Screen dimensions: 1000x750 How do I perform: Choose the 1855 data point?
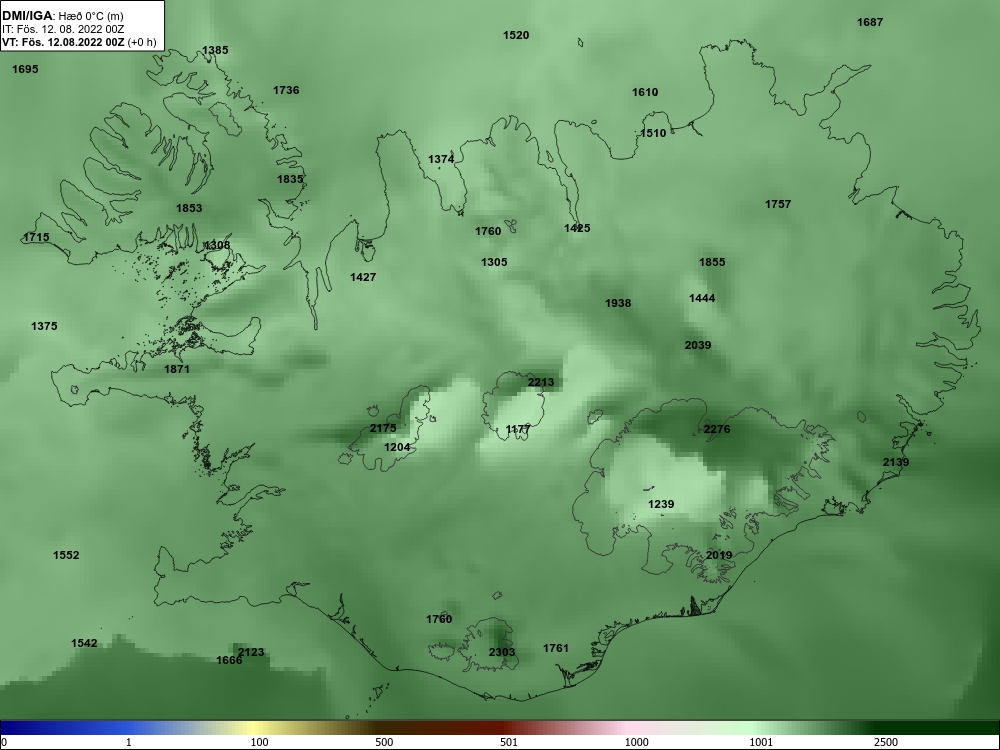712,262
